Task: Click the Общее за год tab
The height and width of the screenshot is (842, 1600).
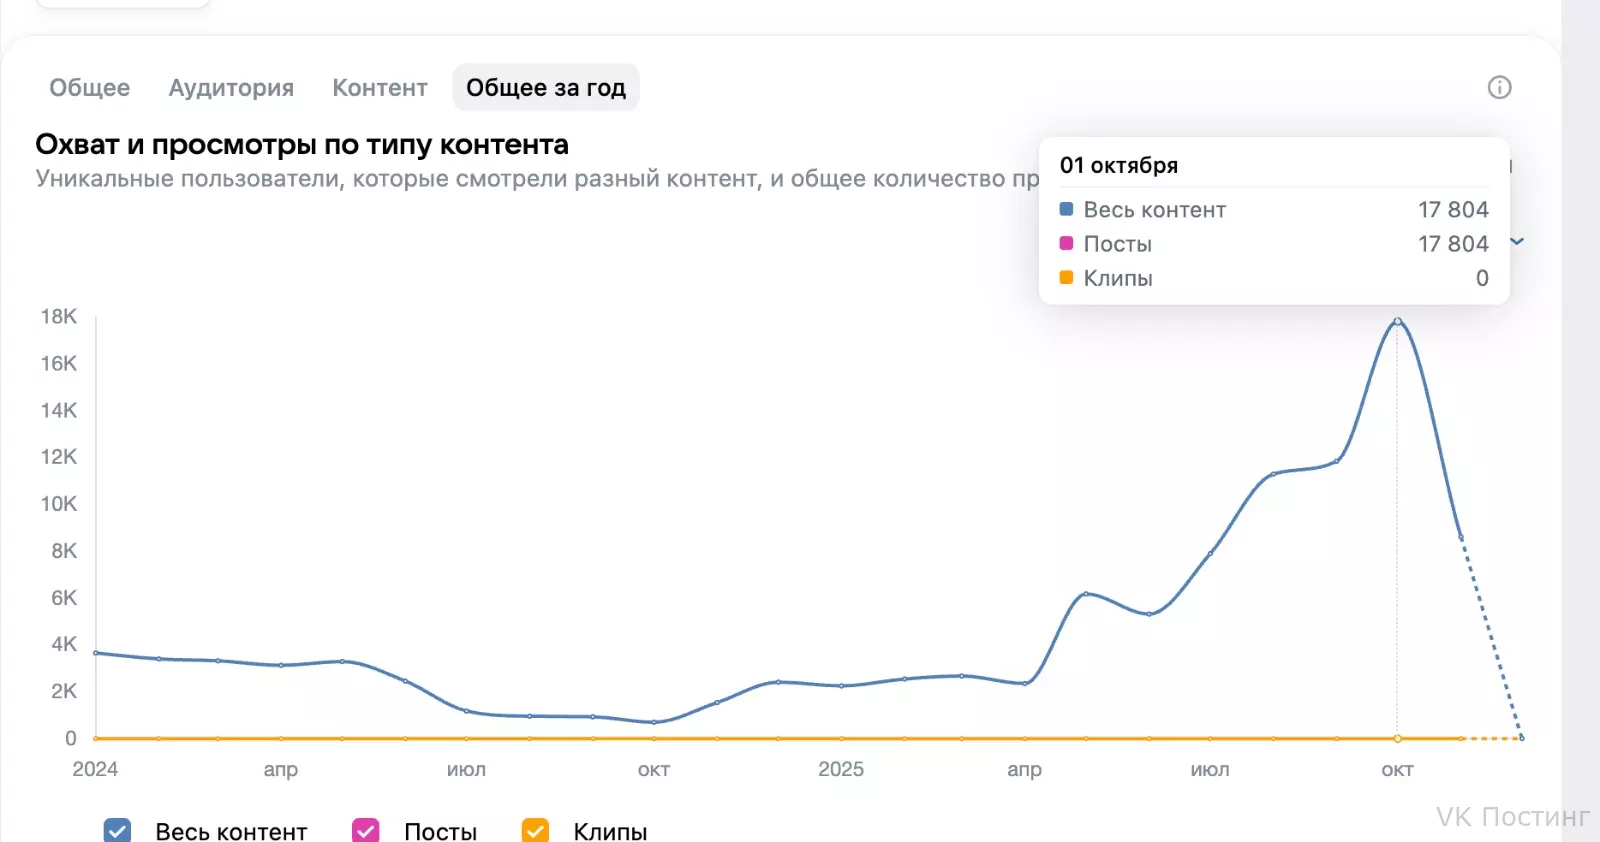Action: click(546, 88)
